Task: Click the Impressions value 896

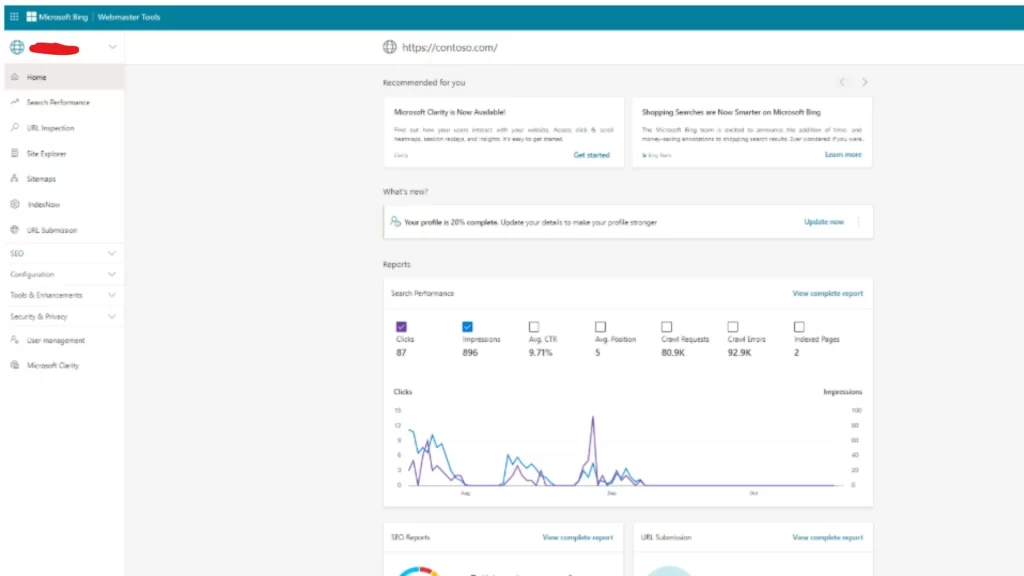Action: click(x=470, y=353)
